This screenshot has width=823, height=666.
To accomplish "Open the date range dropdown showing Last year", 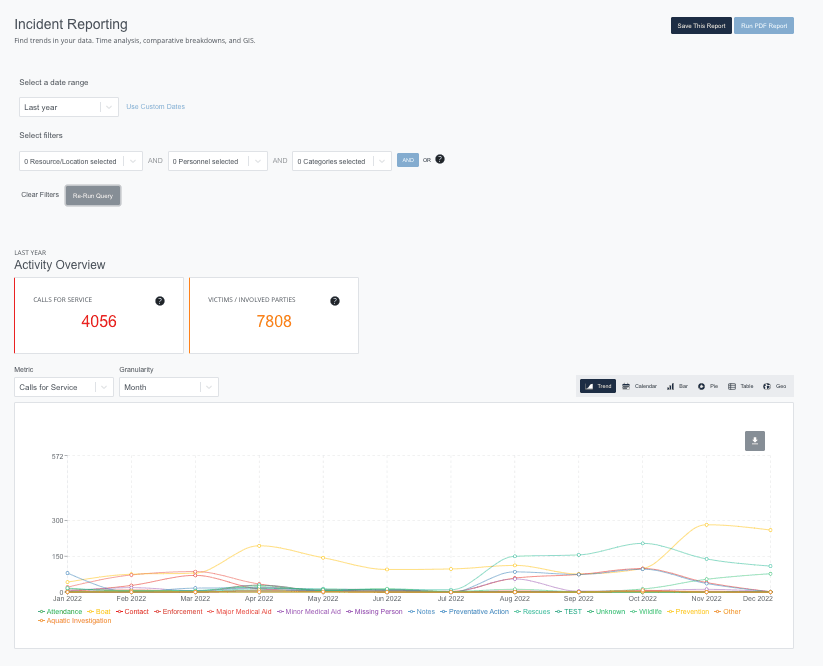I will point(68,107).
